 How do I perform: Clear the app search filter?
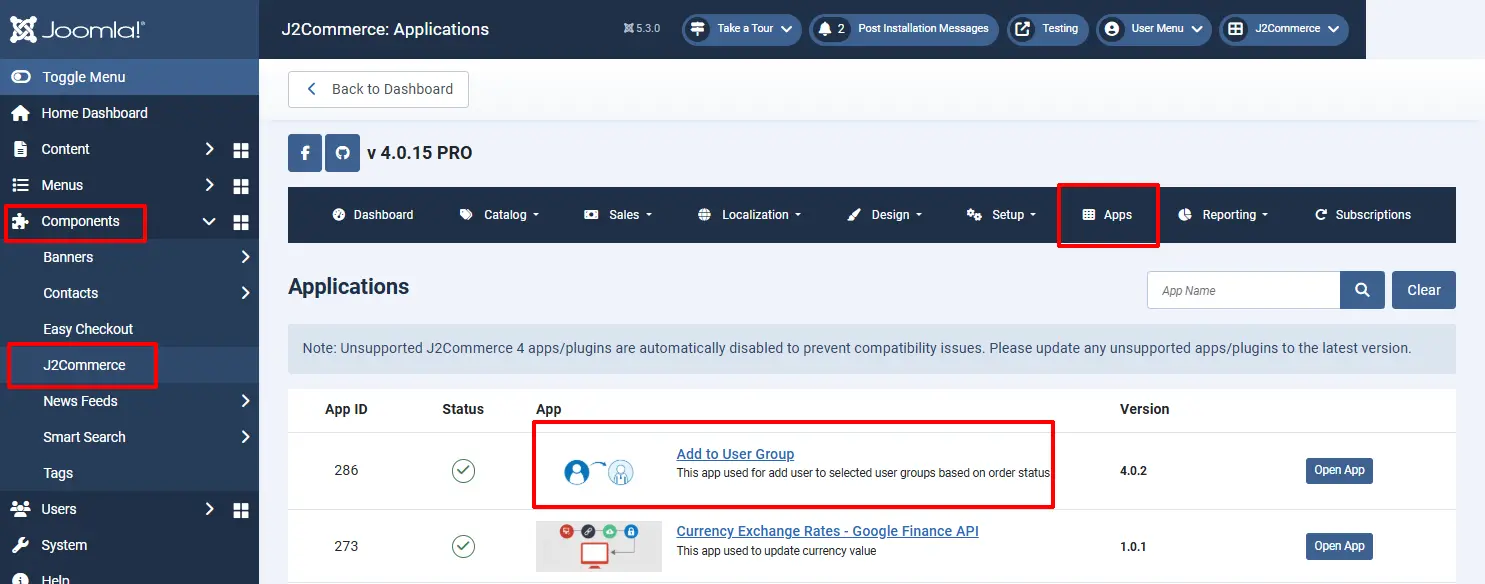click(x=1424, y=290)
